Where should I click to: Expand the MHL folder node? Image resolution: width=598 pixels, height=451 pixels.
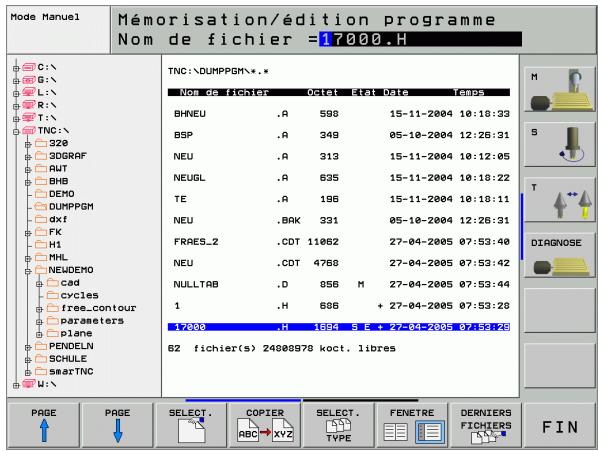(x=28, y=258)
